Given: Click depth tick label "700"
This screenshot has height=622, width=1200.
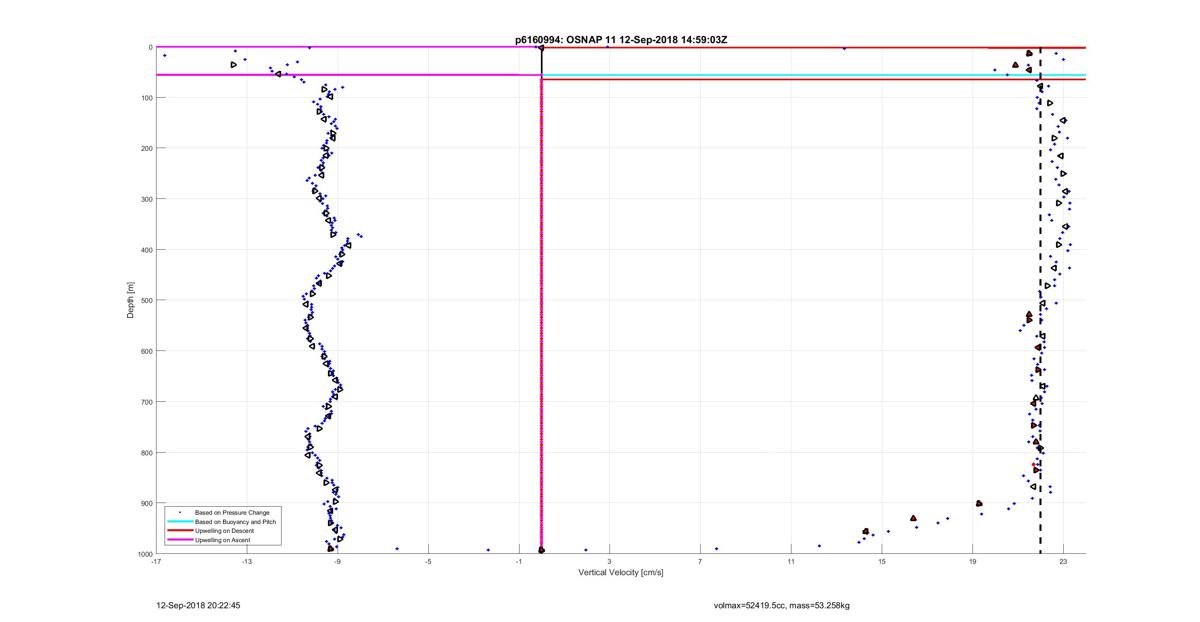Looking at the screenshot, I should 146,402.
